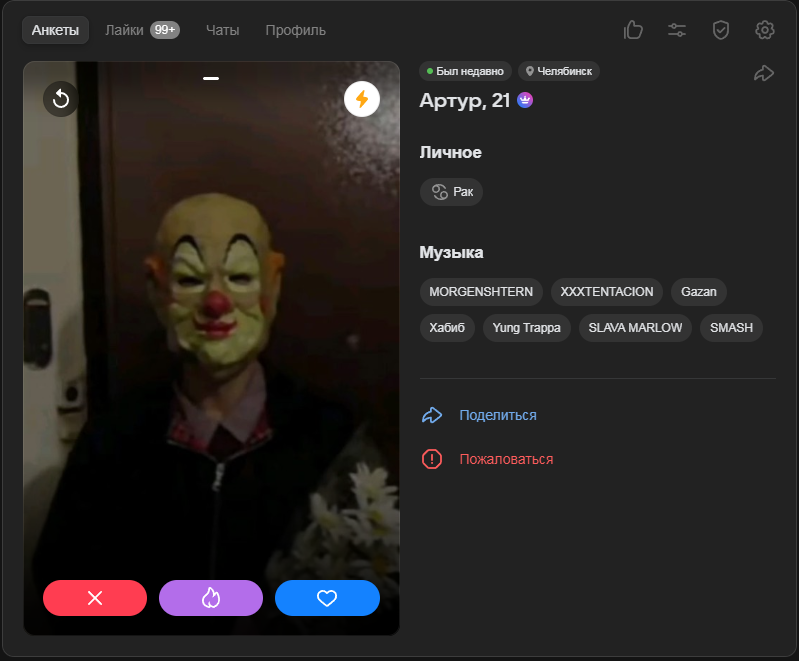799x661 pixels.
Task: Click Пожаловаться to report profile
Action: click(x=505, y=459)
